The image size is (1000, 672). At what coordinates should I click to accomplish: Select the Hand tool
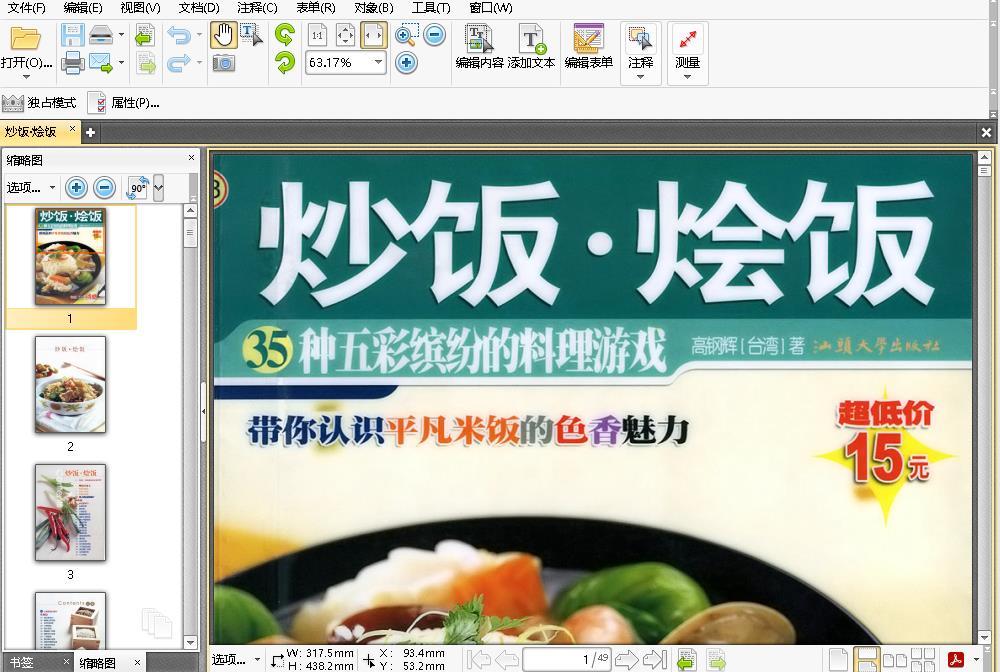[x=223, y=35]
